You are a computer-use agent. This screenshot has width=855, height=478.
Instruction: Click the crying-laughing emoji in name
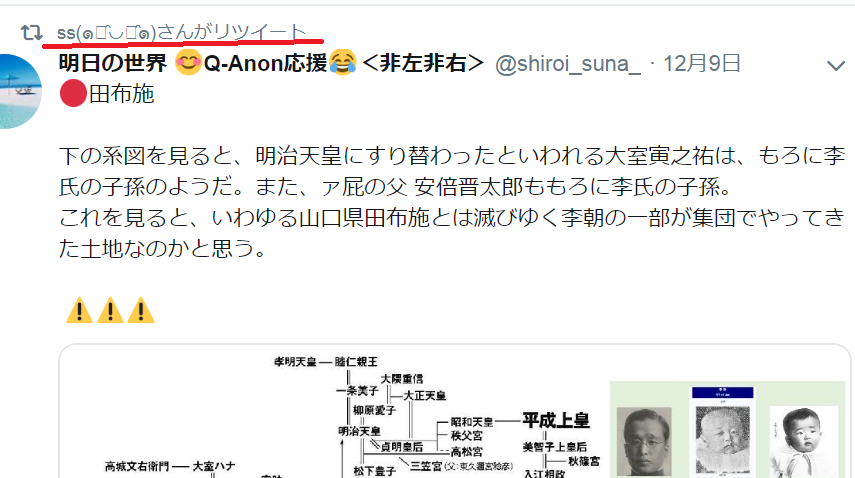[x=342, y=62]
